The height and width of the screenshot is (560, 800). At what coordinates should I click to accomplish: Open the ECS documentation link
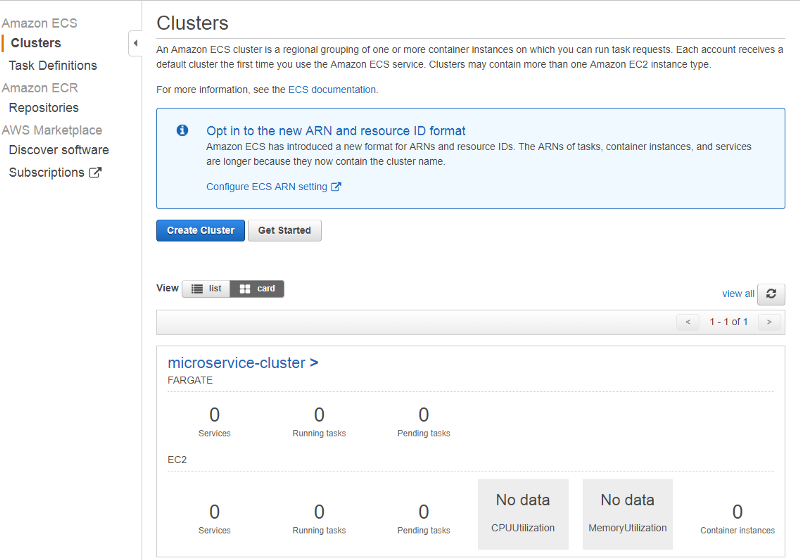point(332,90)
